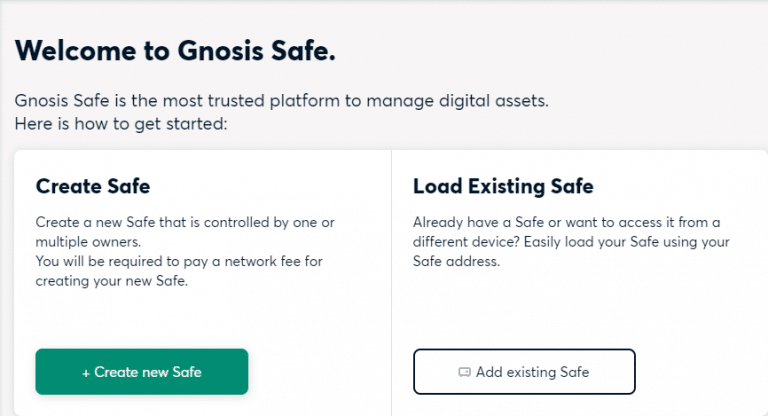The height and width of the screenshot is (416, 768).
Task: Click the 'pay a network fee' sentence
Action: (x=179, y=261)
